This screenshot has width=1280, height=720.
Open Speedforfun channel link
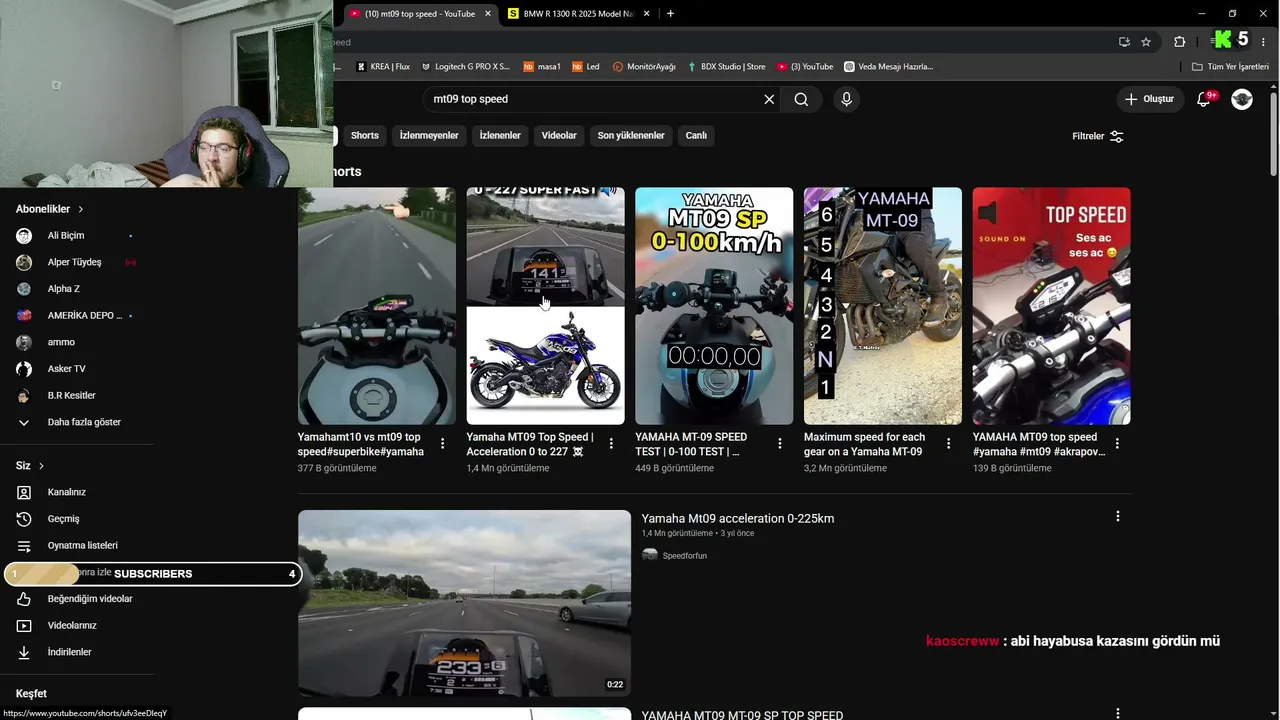tap(684, 556)
